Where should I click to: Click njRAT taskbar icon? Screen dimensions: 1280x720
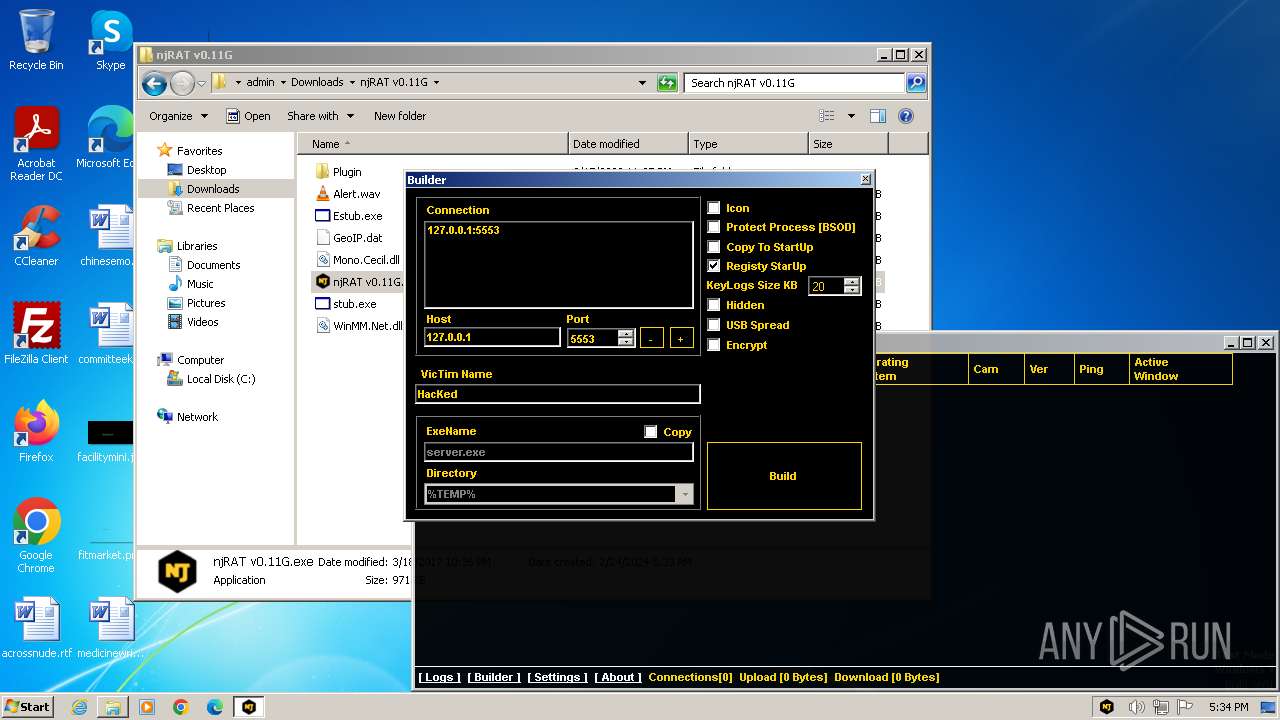248,707
